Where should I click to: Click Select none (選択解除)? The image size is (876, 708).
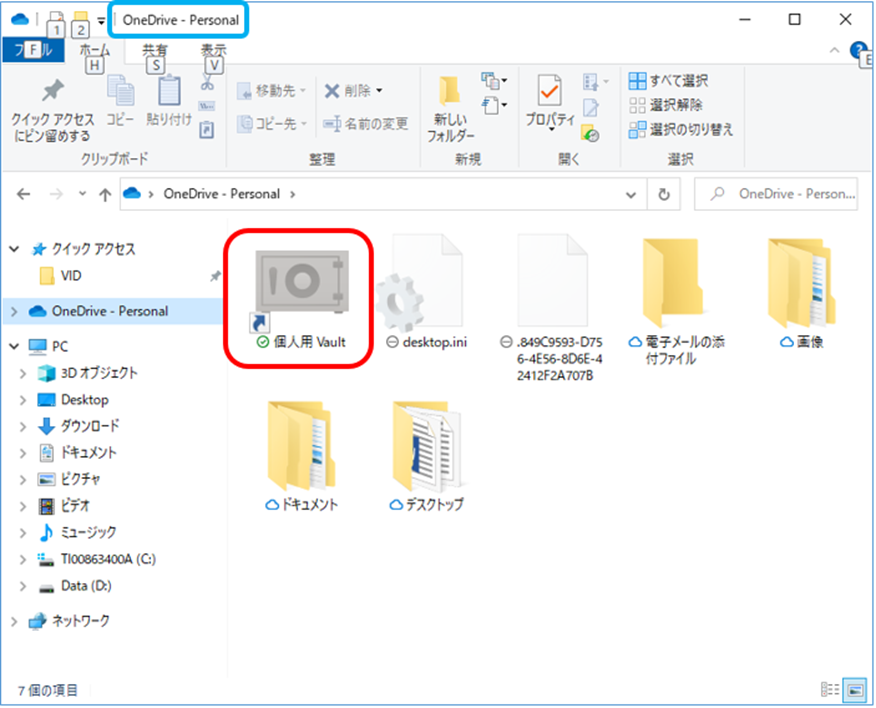(x=666, y=105)
